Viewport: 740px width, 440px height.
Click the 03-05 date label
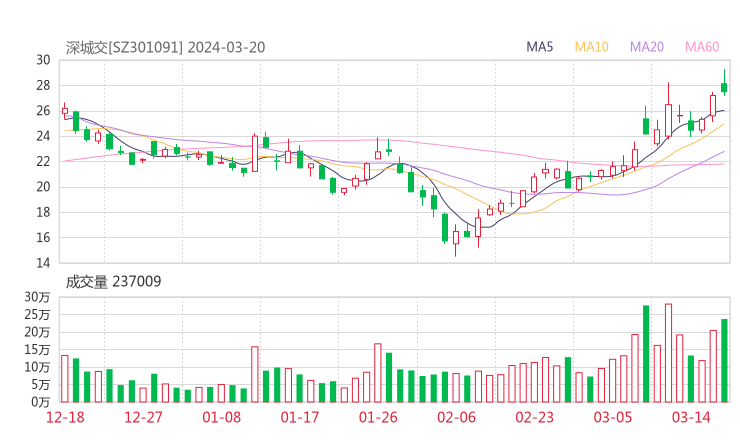click(613, 417)
